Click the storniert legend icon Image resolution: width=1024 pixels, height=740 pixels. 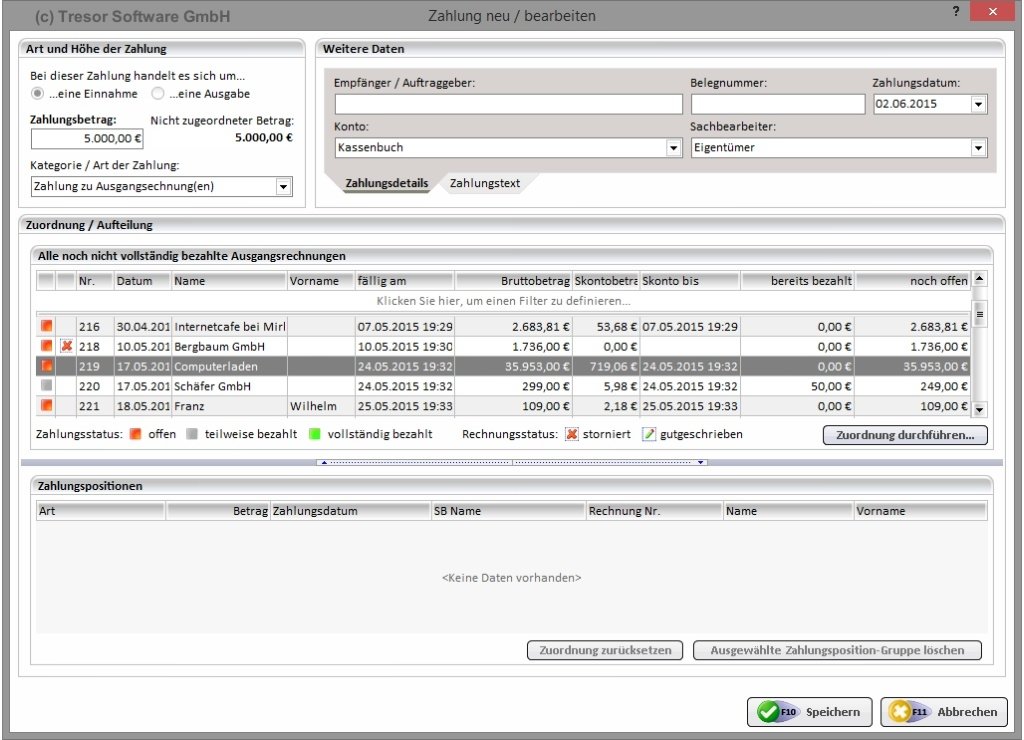[571, 434]
